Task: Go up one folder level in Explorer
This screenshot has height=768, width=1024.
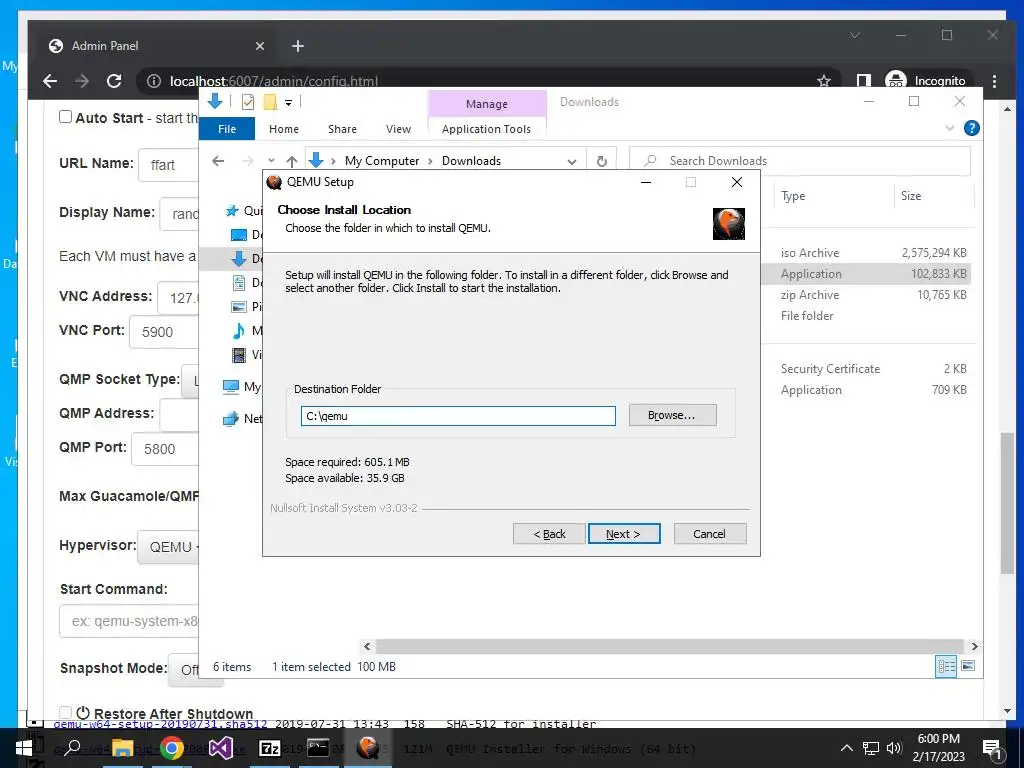Action: [292, 161]
